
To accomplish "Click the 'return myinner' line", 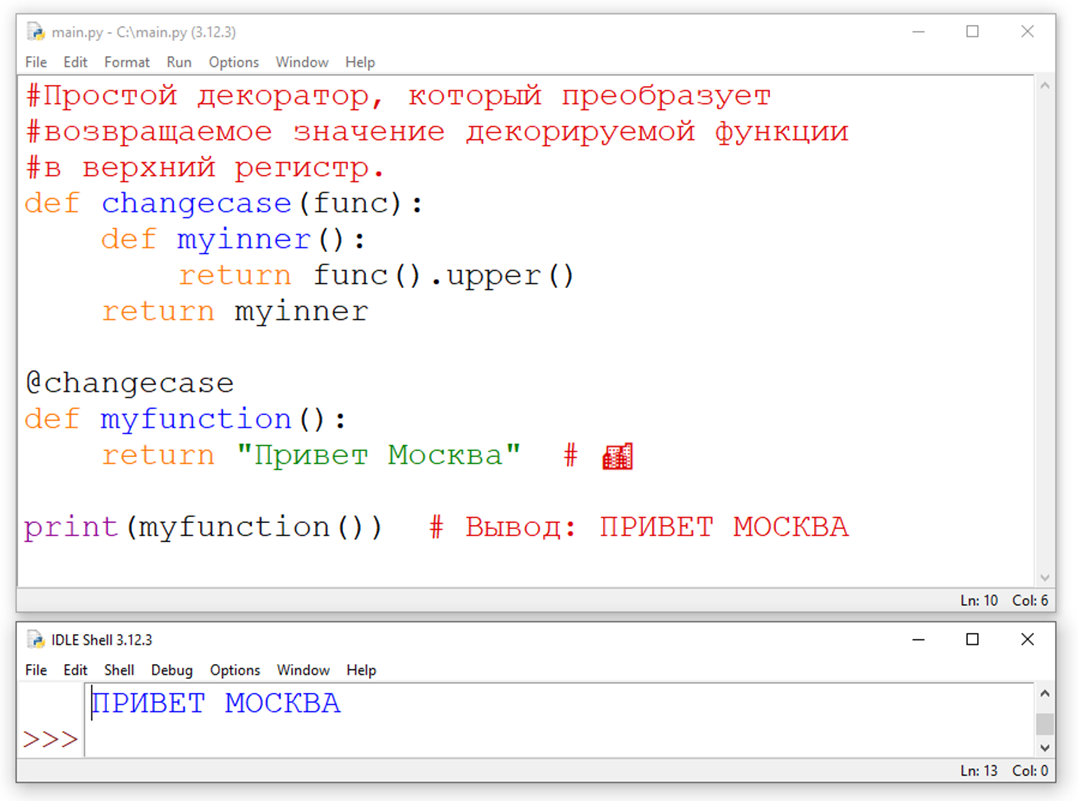I will coord(235,312).
